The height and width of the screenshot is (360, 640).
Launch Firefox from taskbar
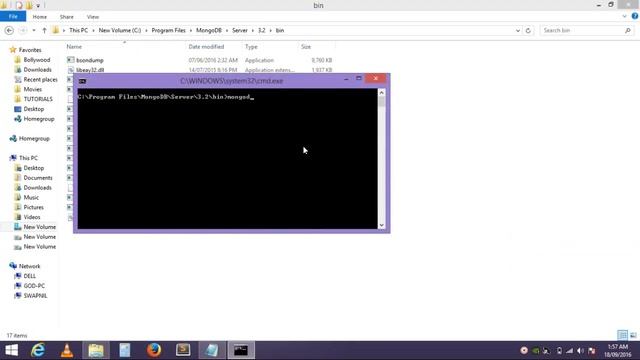point(154,350)
